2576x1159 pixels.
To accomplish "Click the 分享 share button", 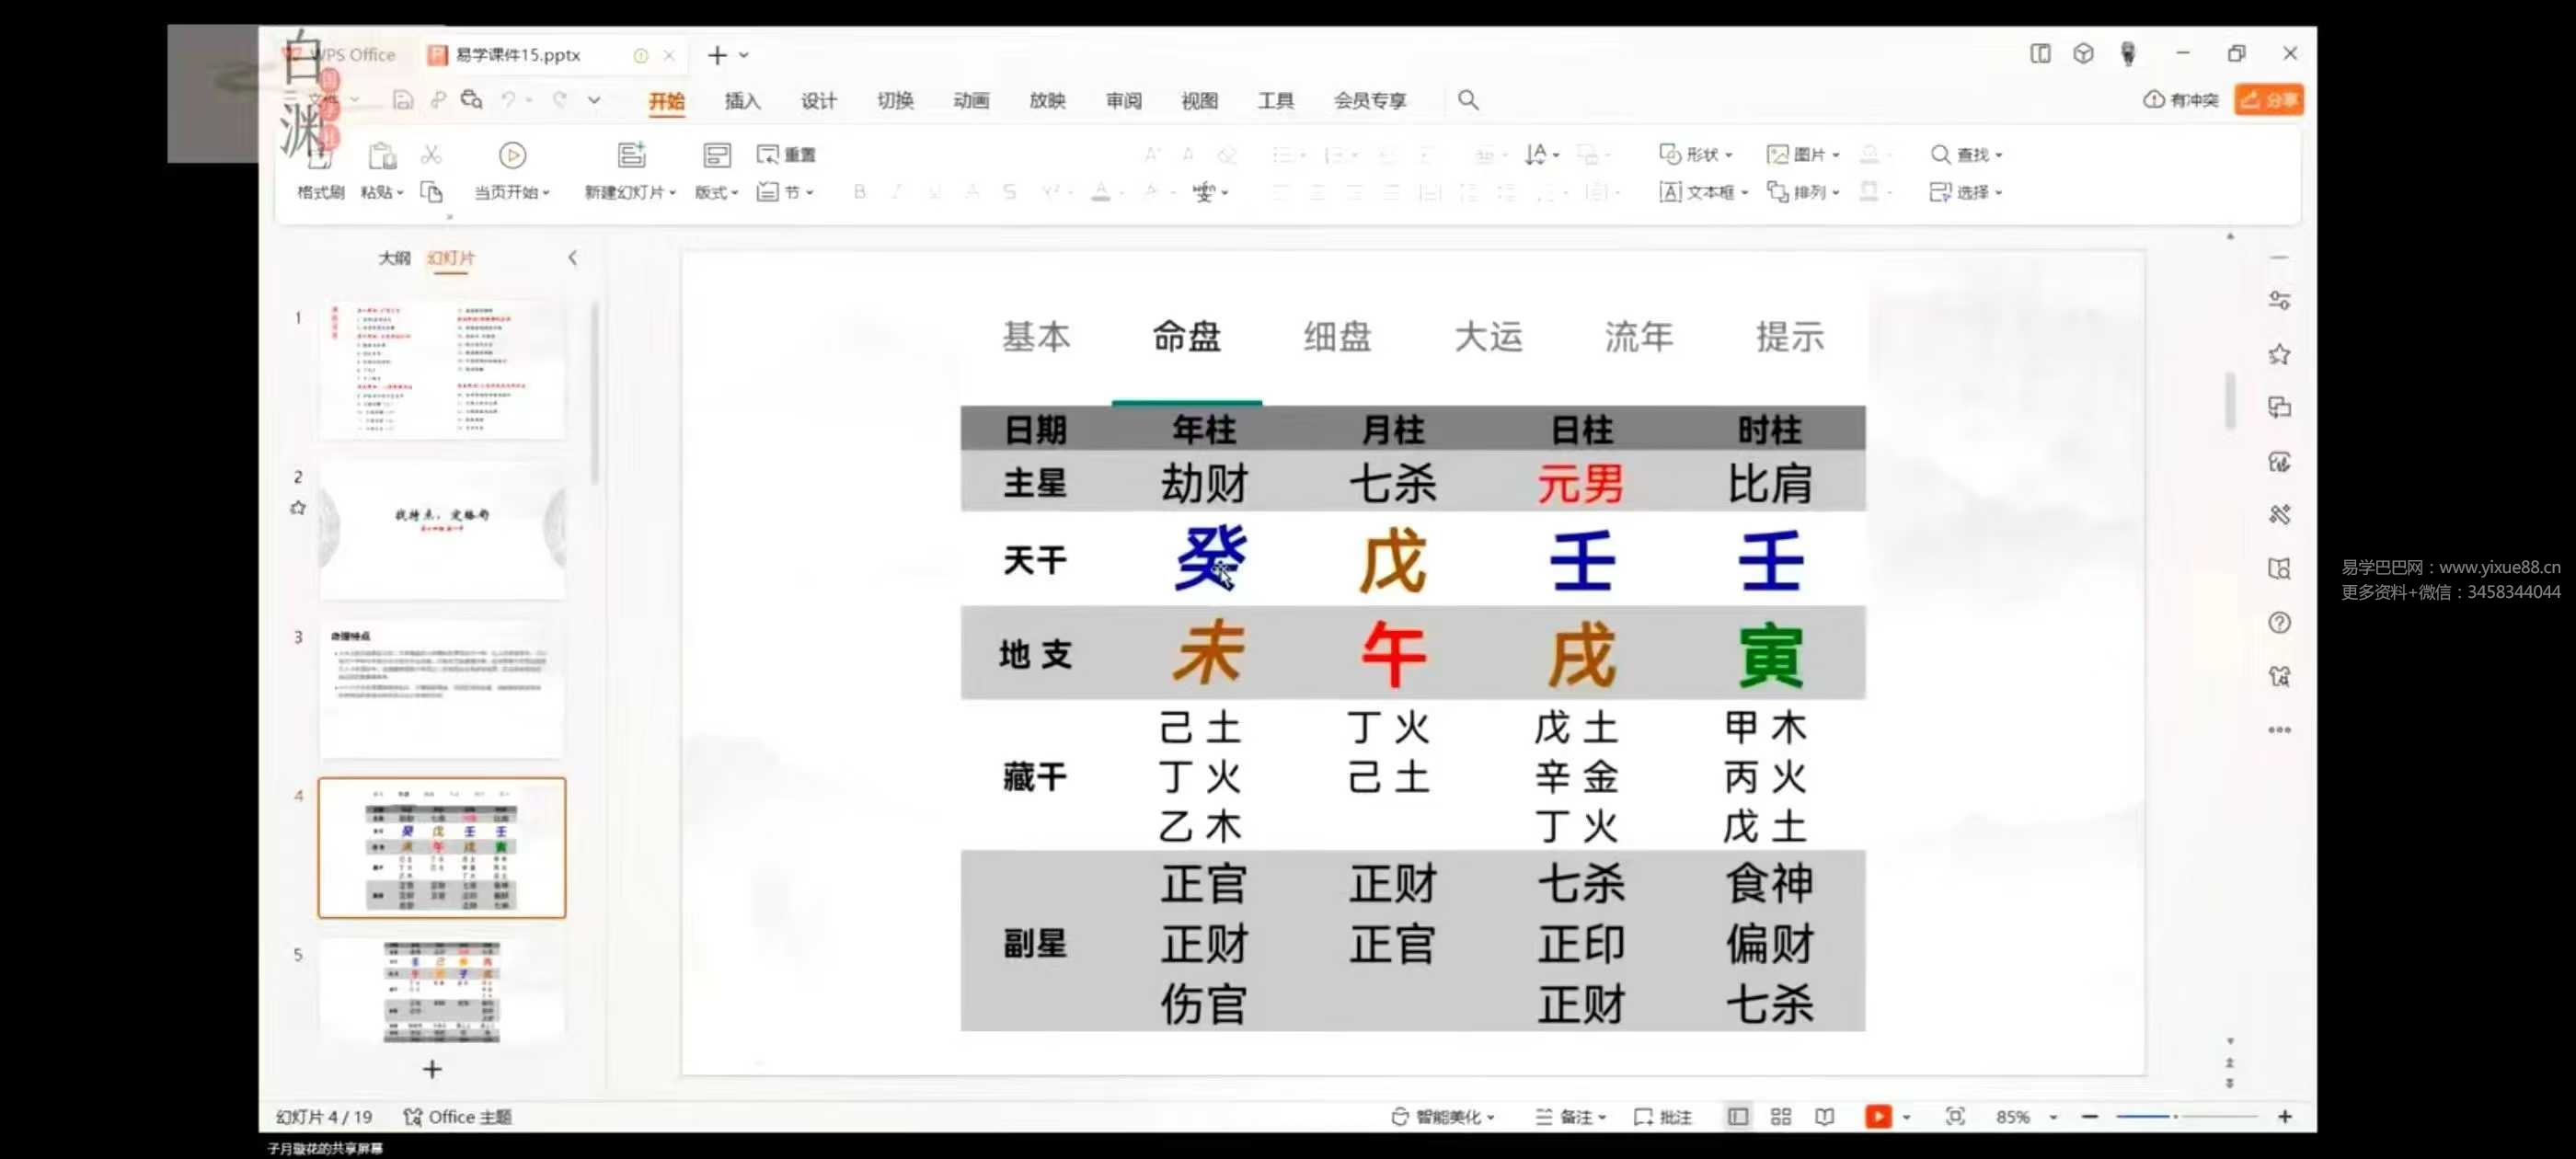I will point(2268,100).
